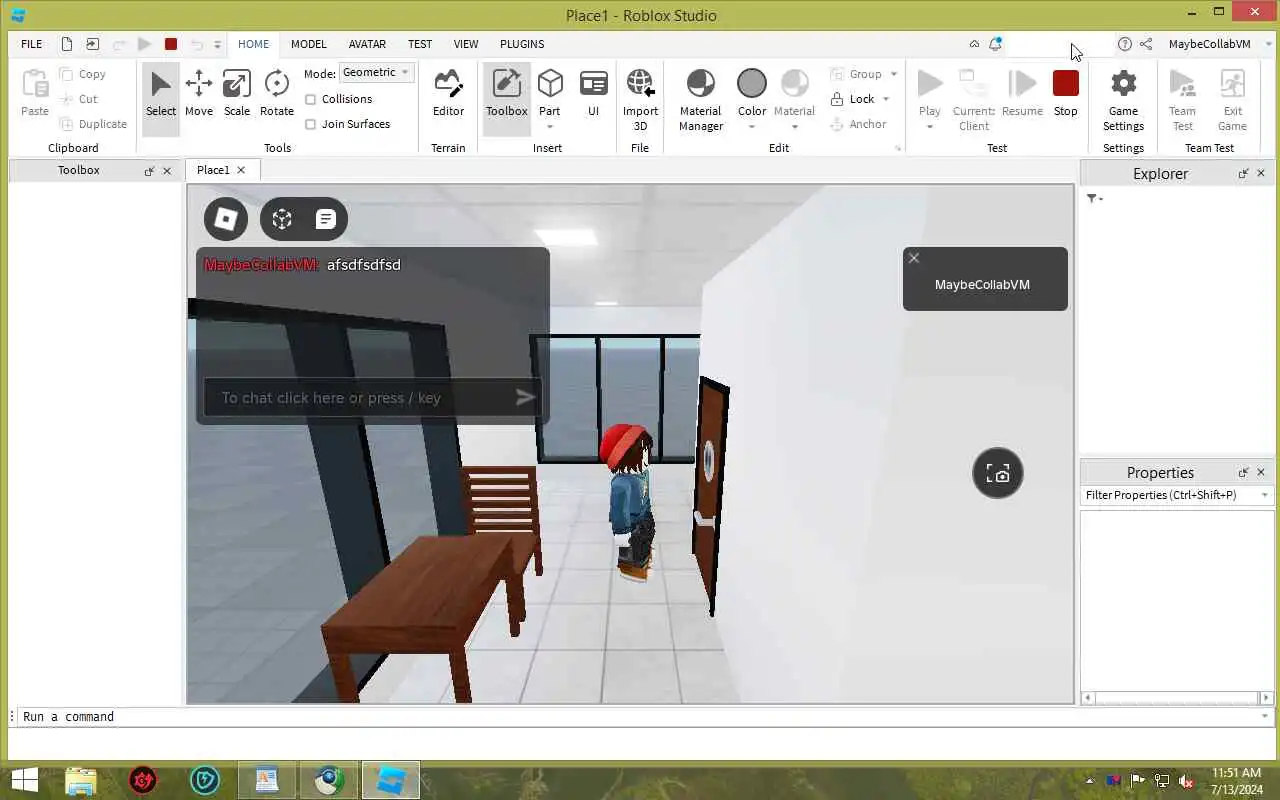Expand the Color dropdown arrow

point(752,127)
